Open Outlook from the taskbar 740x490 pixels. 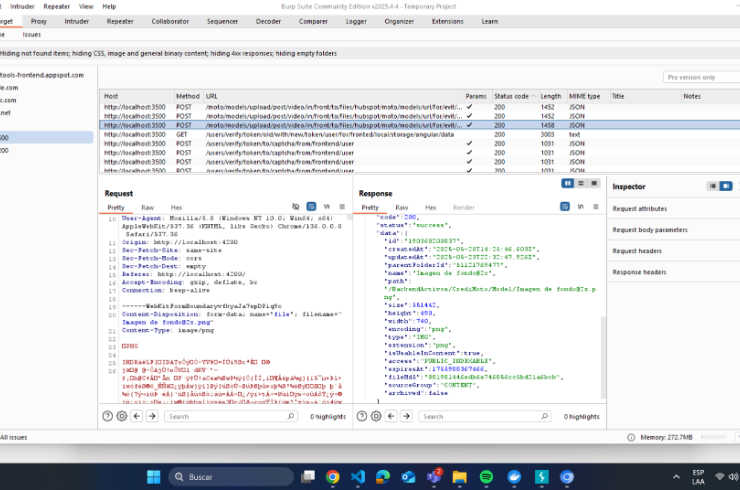(408, 477)
